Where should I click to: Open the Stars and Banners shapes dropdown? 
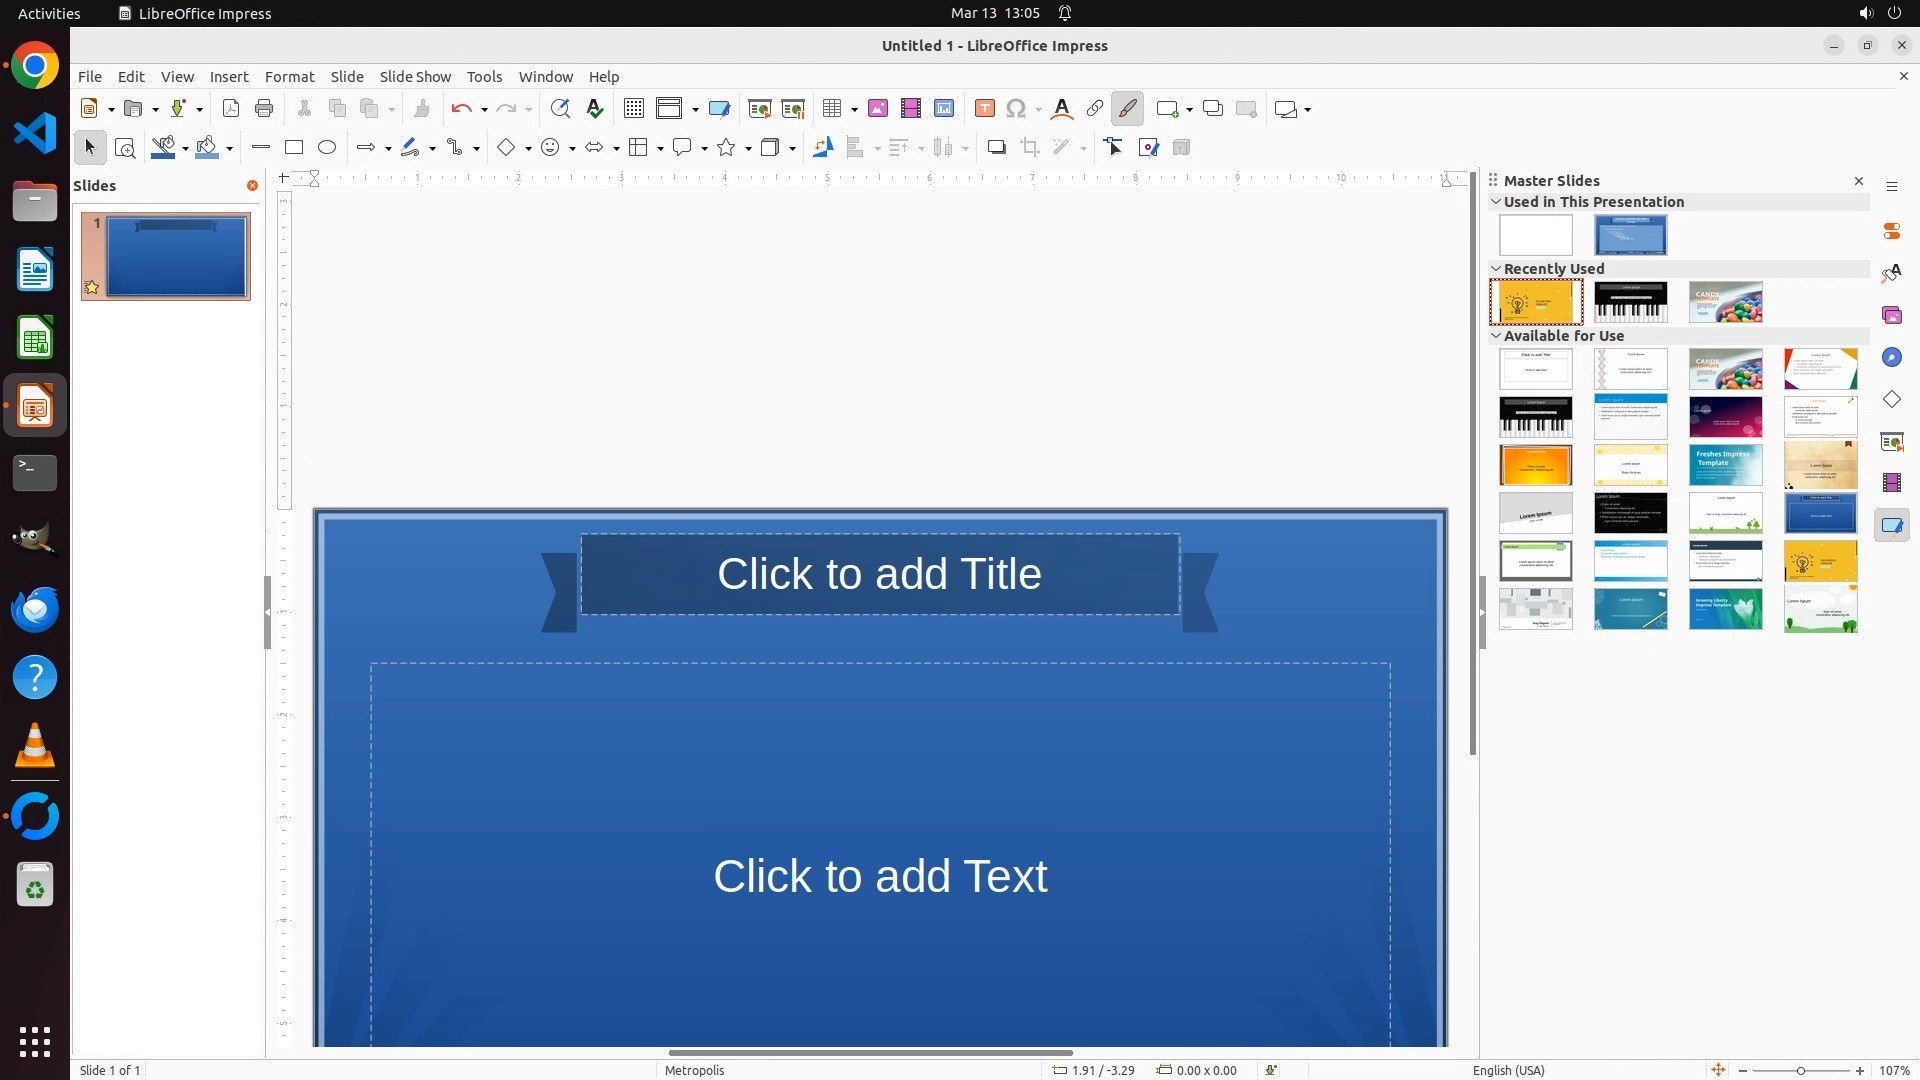click(749, 149)
